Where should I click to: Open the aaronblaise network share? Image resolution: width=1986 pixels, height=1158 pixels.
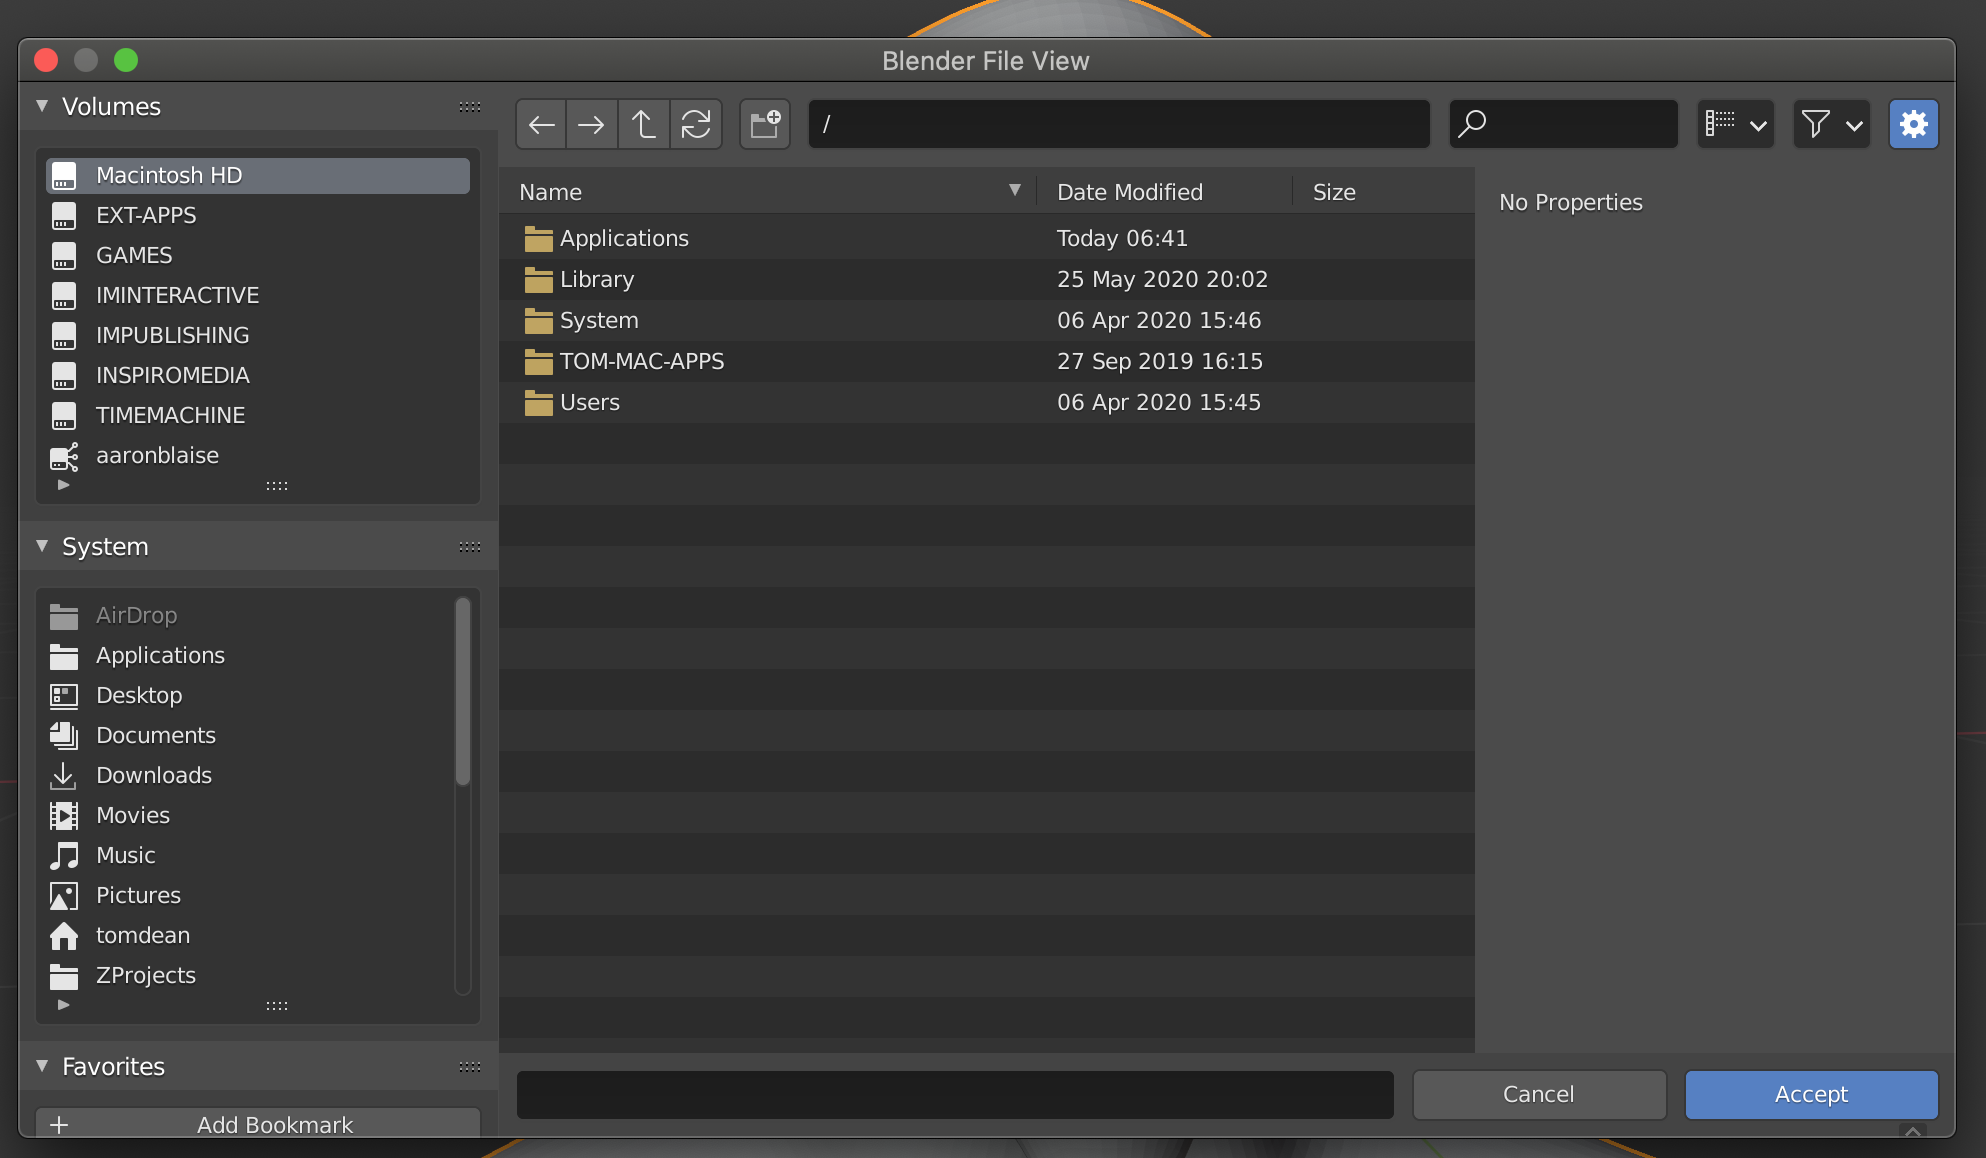point(258,455)
